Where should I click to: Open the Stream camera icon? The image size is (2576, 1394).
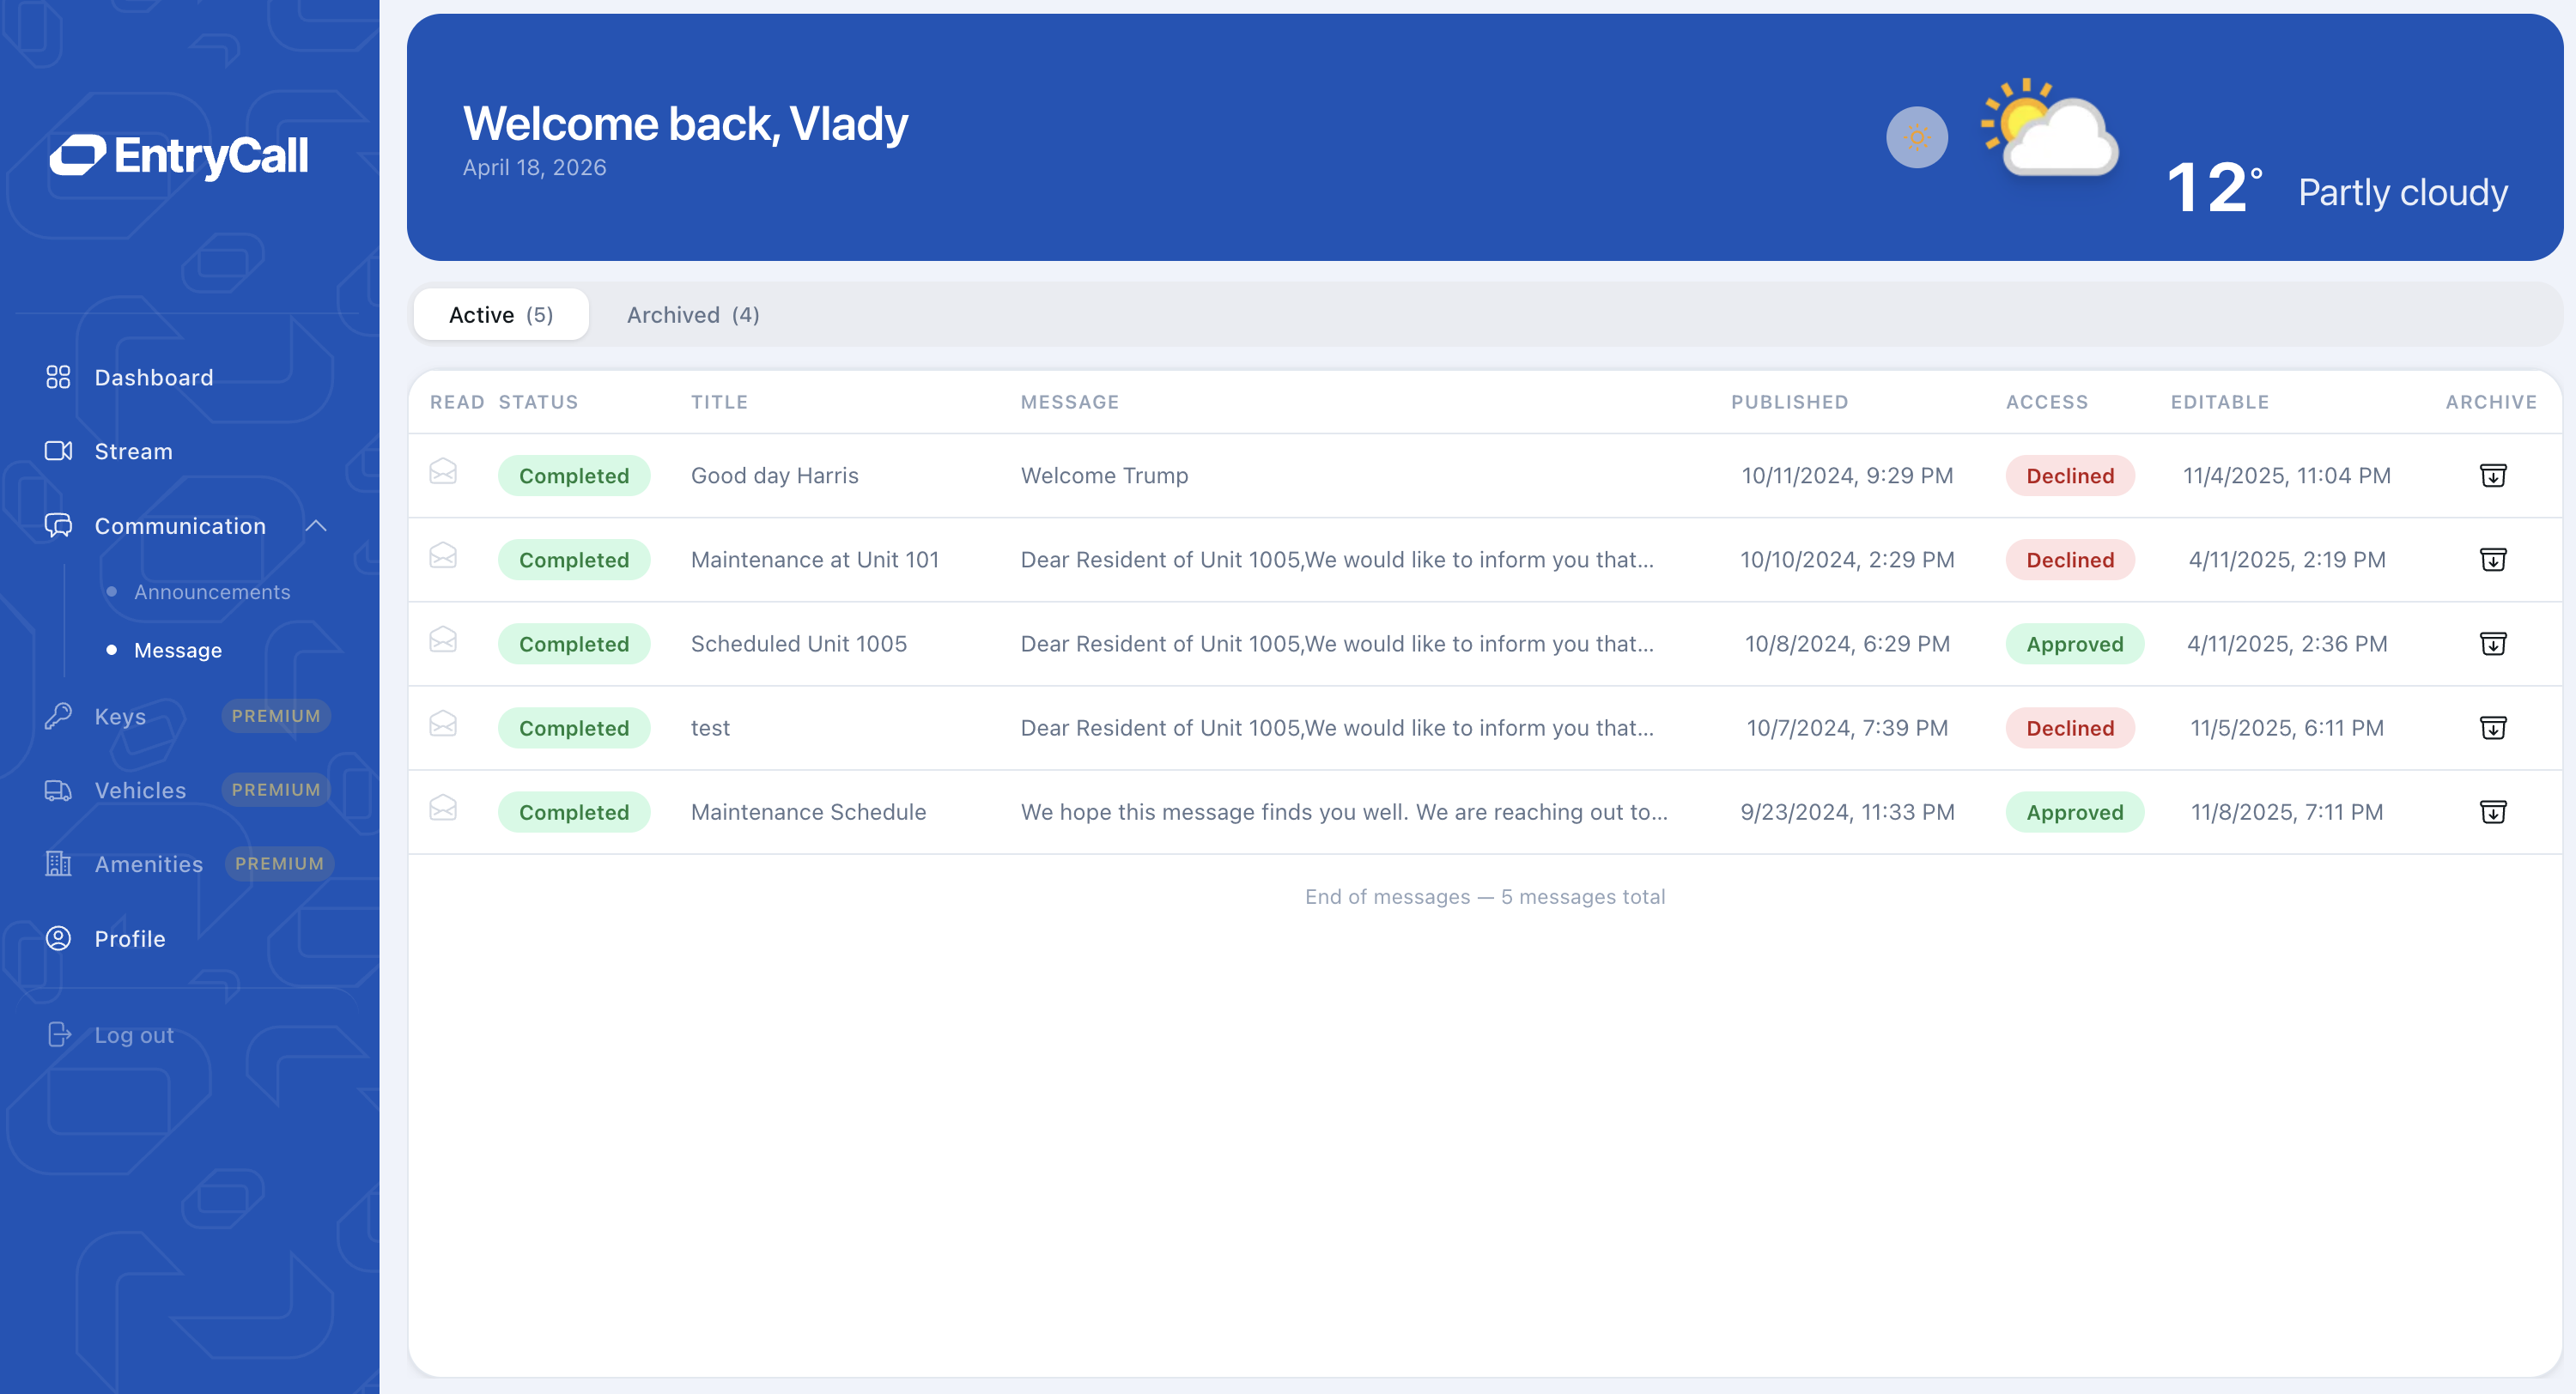[58, 451]
